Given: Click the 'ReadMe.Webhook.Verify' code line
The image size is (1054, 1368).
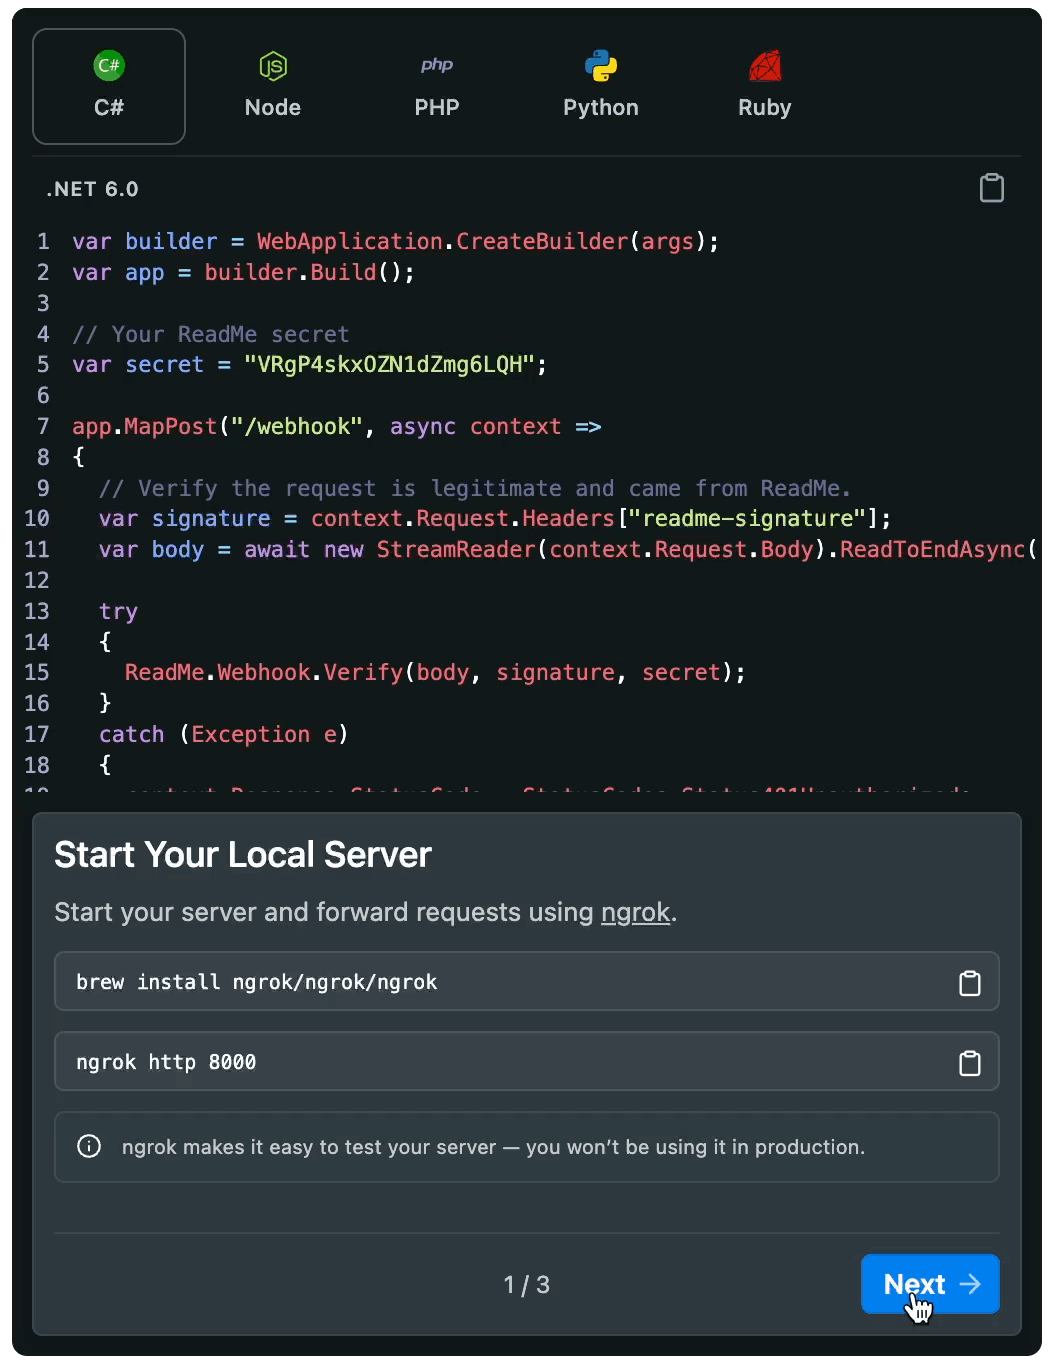Looking at the screenshot, I should point(435,672).
